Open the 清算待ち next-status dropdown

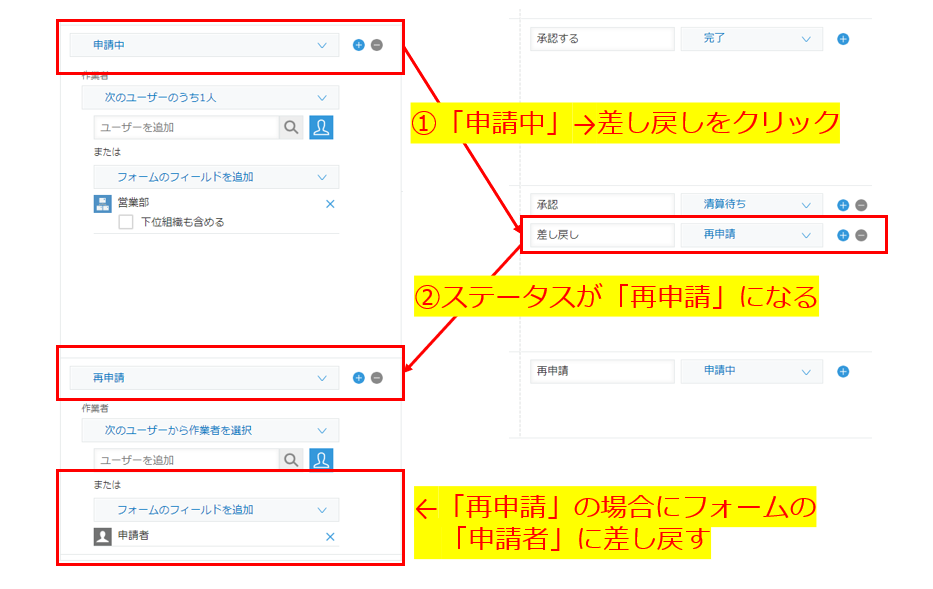[751, 204]
